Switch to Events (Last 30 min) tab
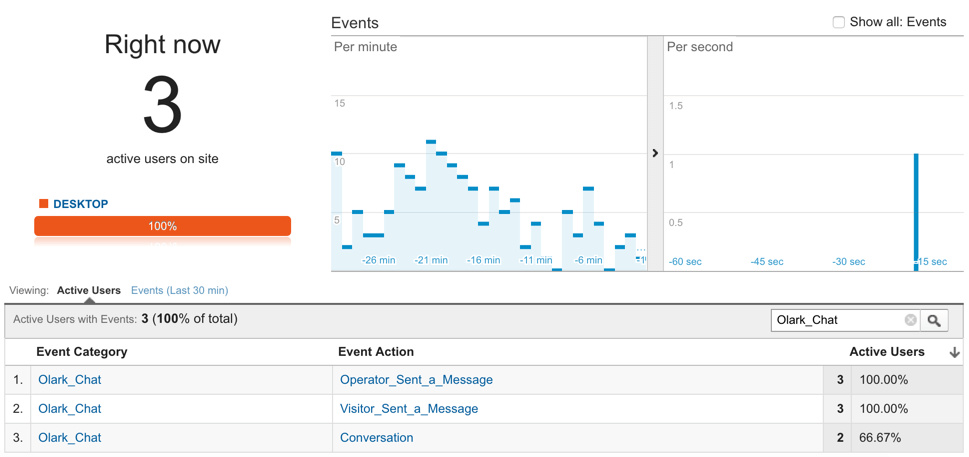Screen dimensions: 969x457 179,290
